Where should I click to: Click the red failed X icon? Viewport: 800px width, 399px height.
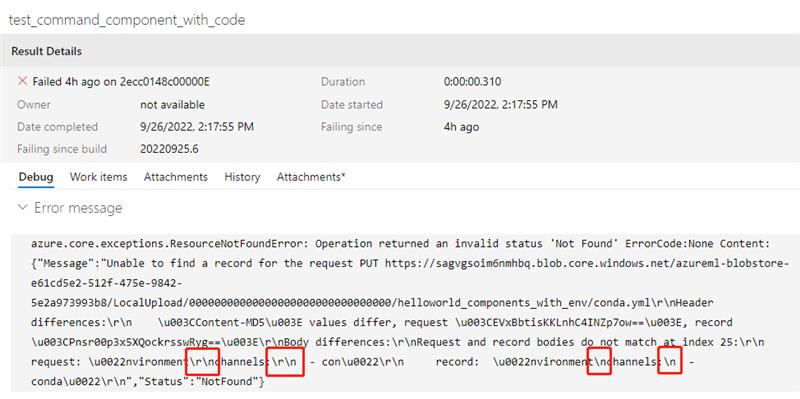22,81
